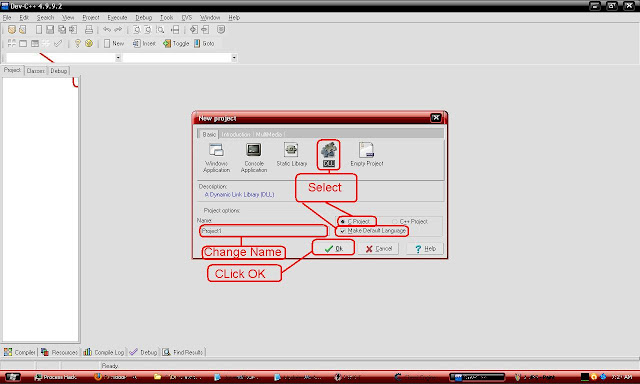Image resolution: width=640 pixels, height=384 pixels.
Task: Open the Execute menu
Action: [x=117, y=18]
